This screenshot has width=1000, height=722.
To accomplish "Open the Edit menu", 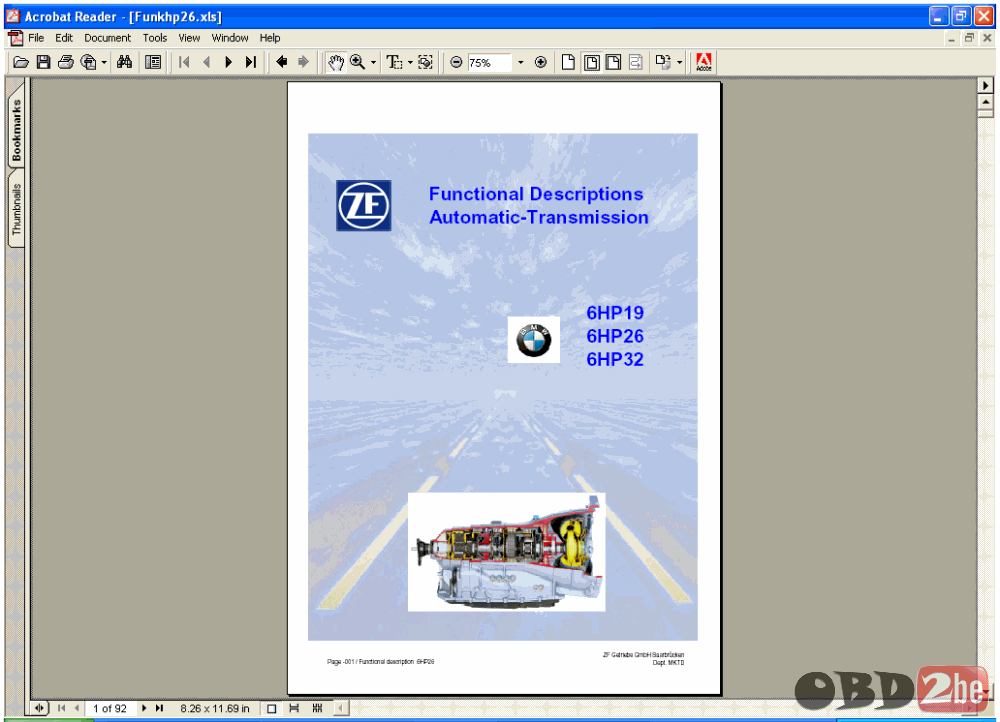I will pyautogui.click(x=64, y=38).
